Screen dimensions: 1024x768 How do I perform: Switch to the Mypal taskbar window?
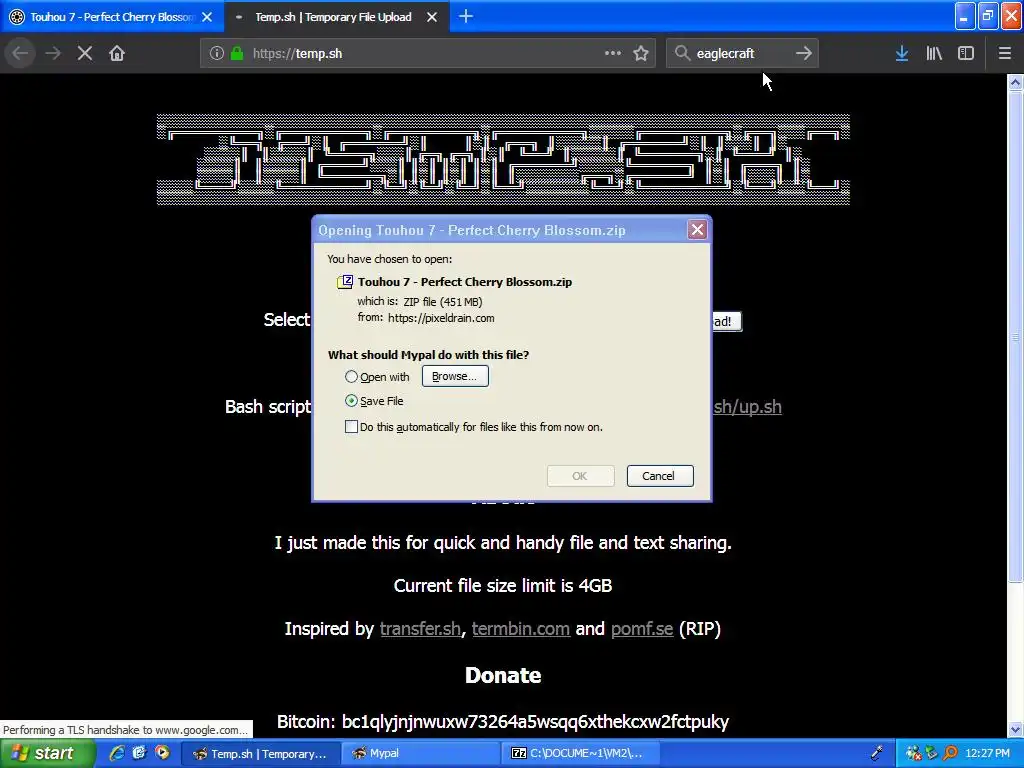click(421, 754)
